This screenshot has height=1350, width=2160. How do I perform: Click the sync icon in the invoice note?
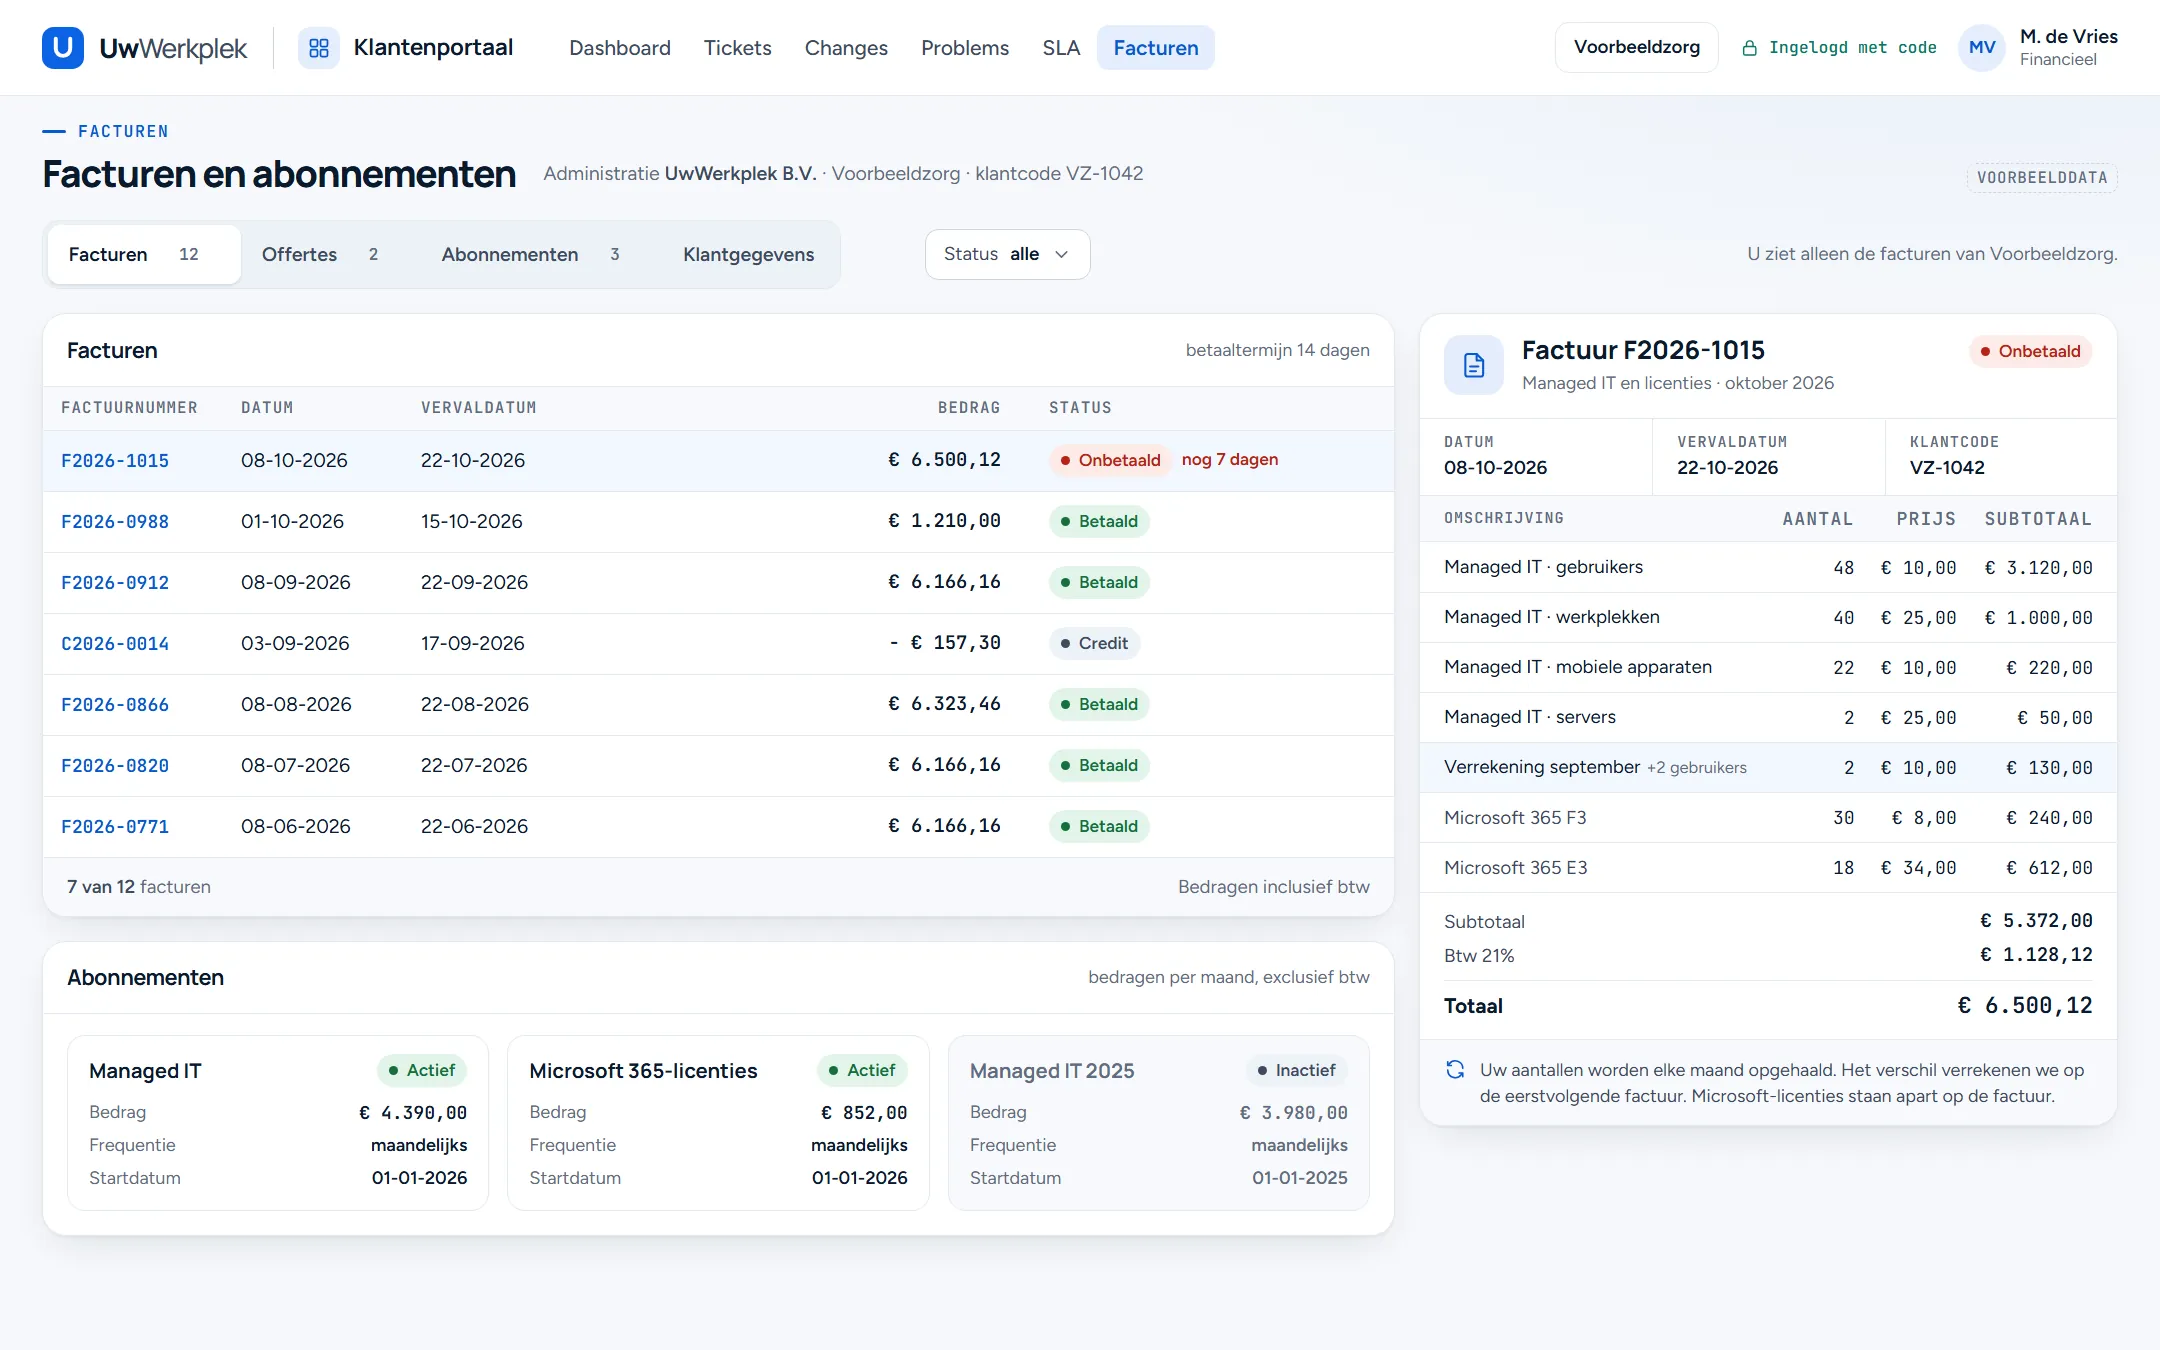point(1456,1070)
